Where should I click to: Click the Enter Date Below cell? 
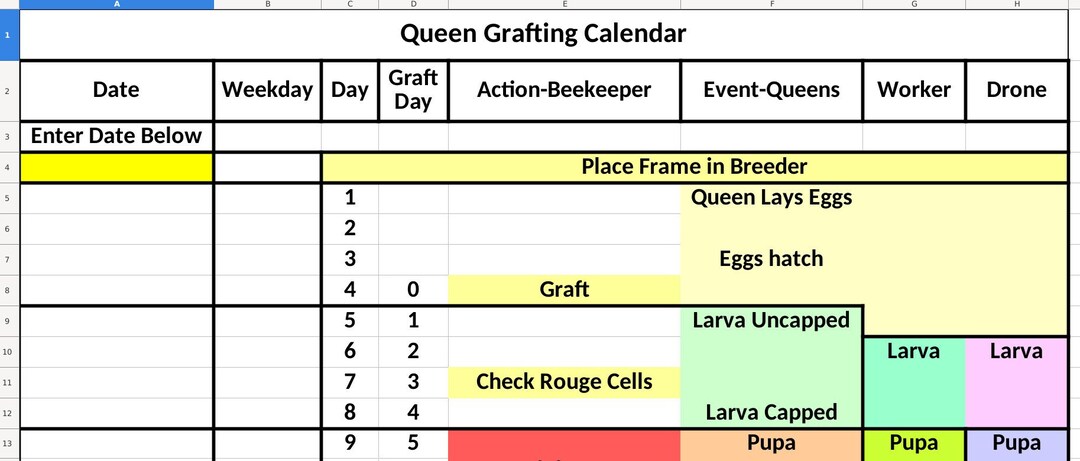[116, 136]
